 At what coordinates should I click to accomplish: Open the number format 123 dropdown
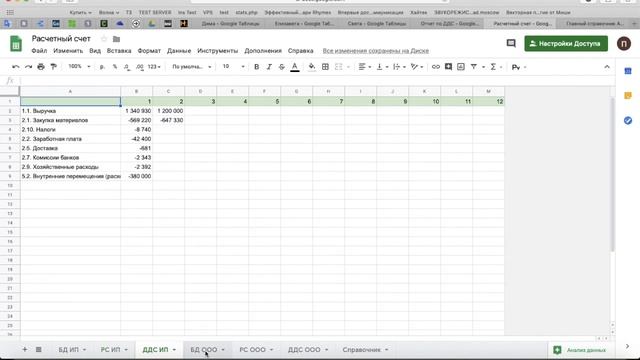(154, 67)
